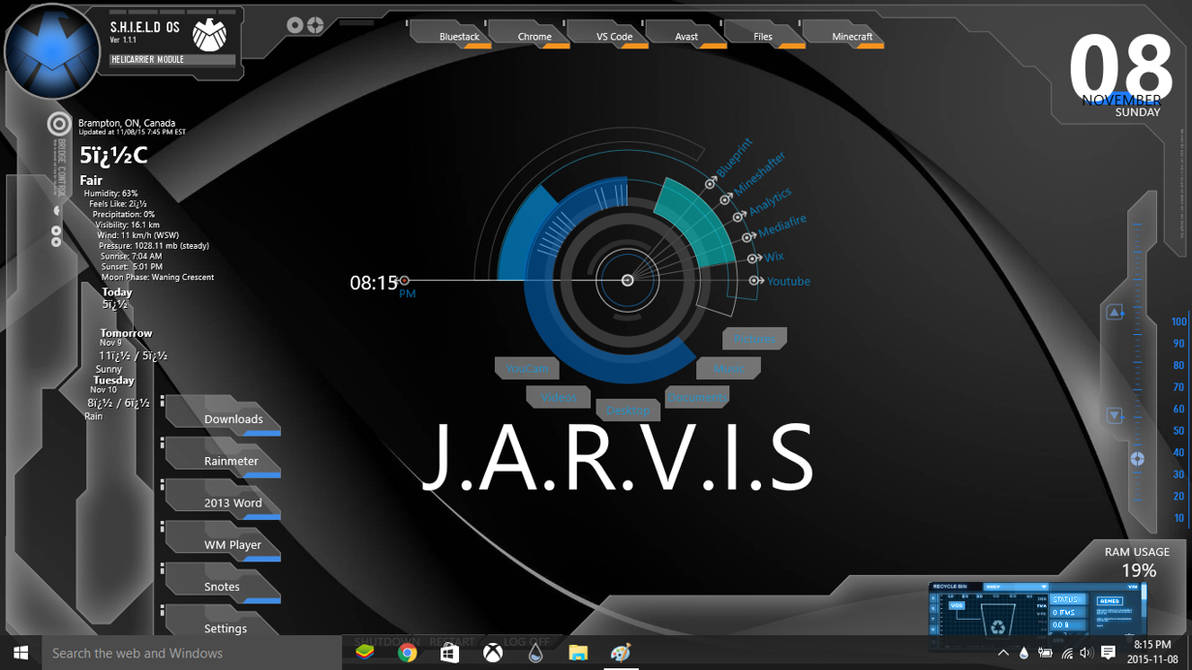The image size is (1192, 670).
Task: Click the target icon next to Blueprint
Action: click(710, 183)
